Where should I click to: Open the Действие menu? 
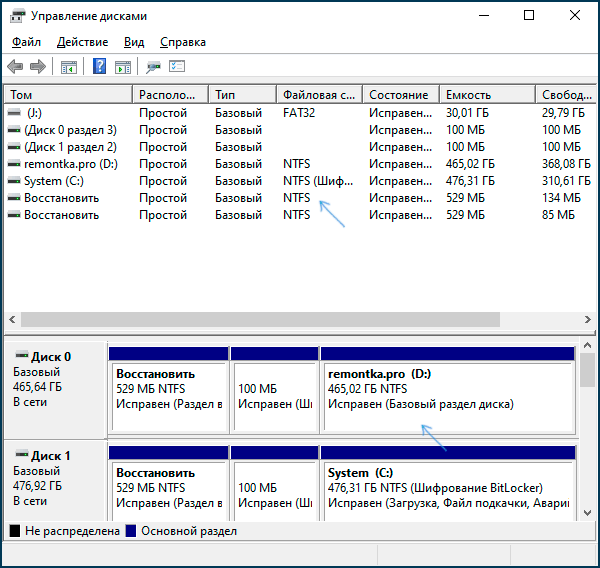tap(83, 42)
